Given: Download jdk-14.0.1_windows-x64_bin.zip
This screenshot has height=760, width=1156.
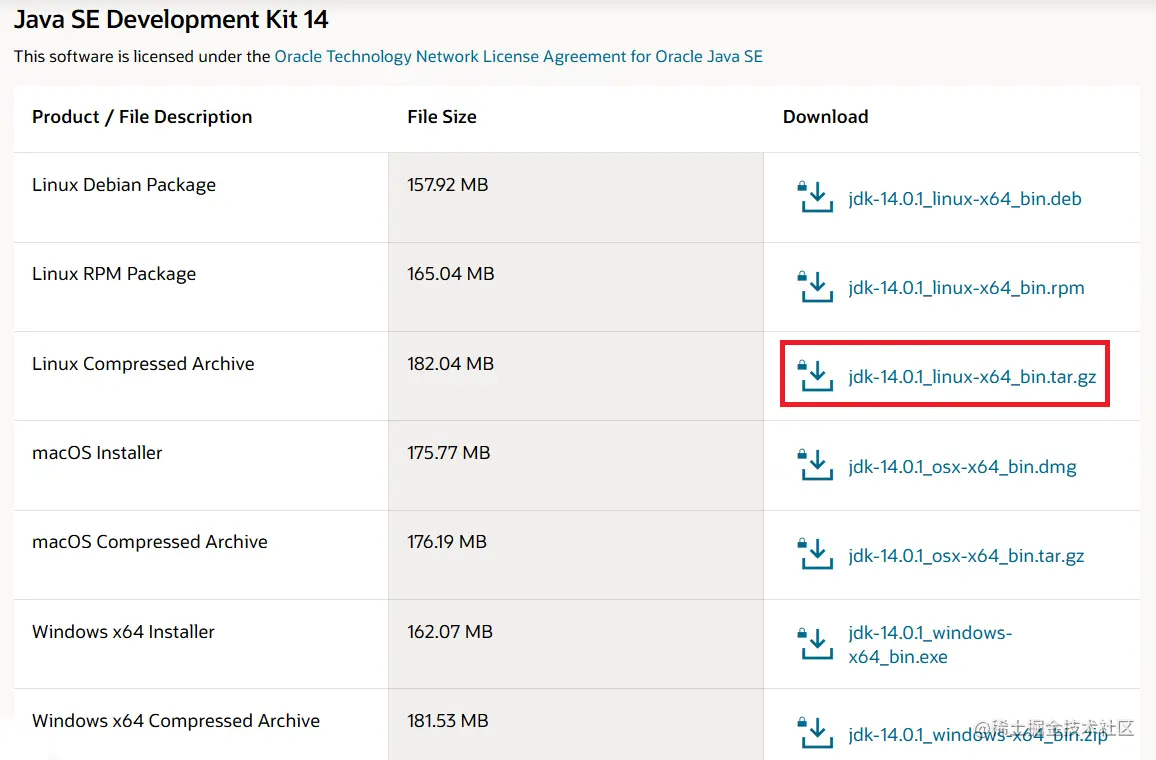Looking at the screenshot, I should 978,735.
